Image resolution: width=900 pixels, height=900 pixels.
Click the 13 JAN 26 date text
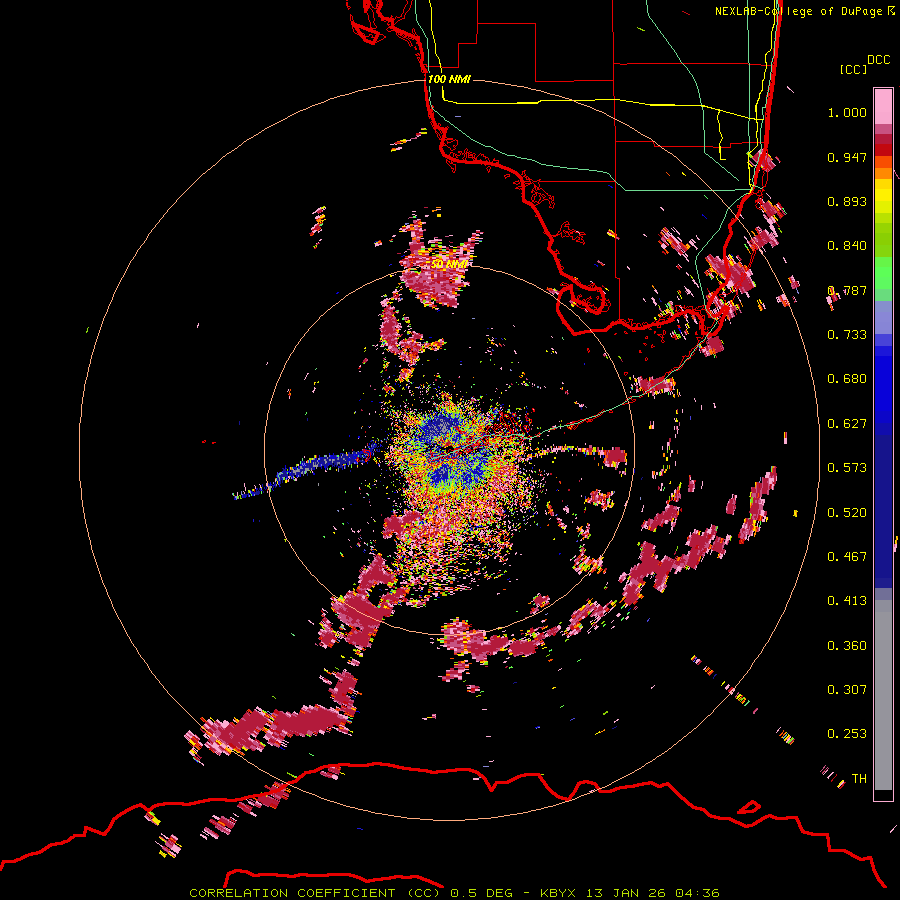(x=626, y=893)
